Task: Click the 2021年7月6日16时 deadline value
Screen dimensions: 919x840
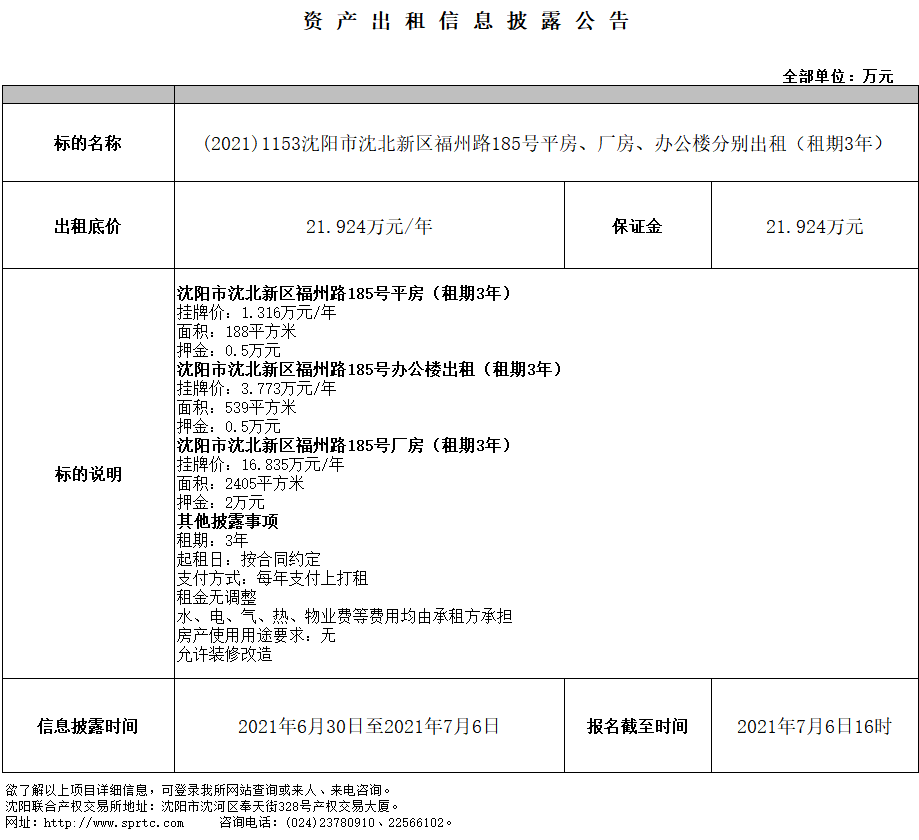Action: pos(813,727)
